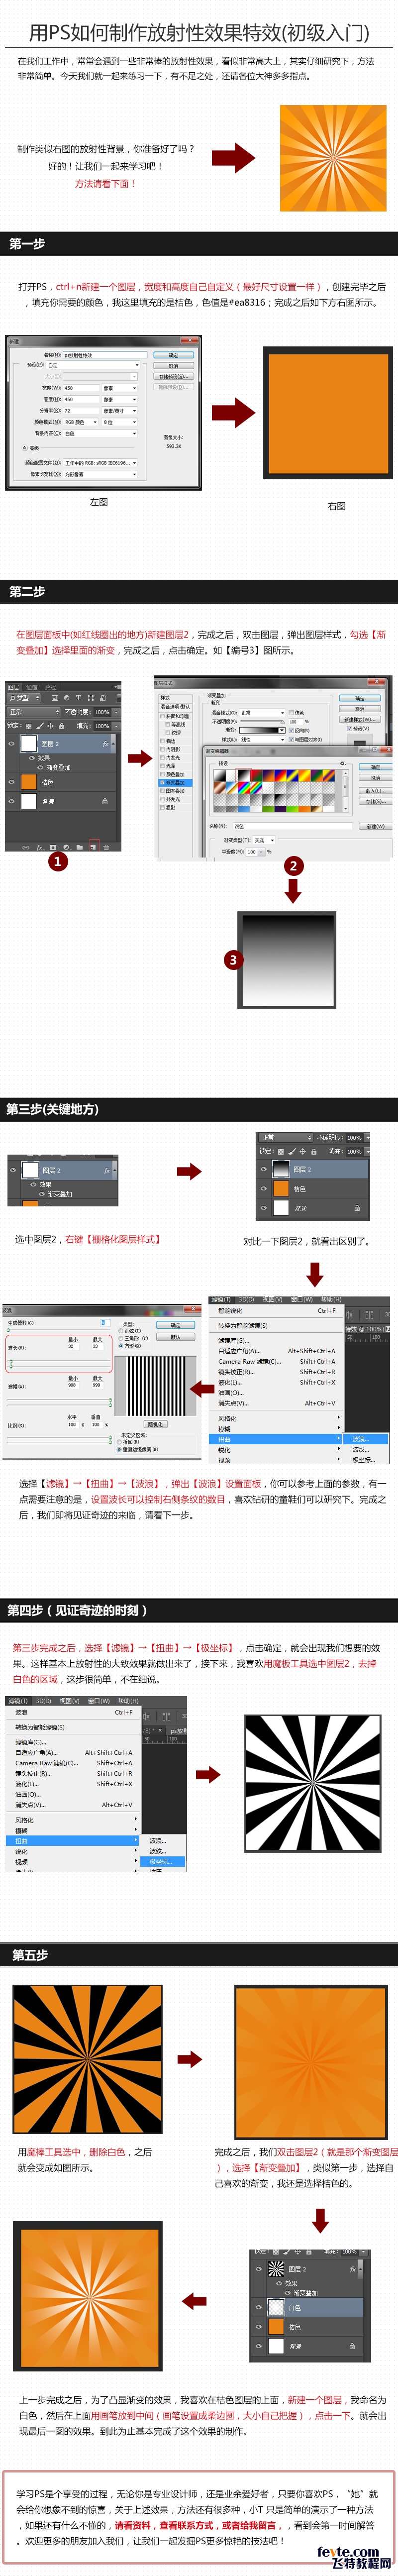Open 颜色模式 dropdown in the New document dialog
Viewport: 398px width, 2576px height.
[80, 422]
